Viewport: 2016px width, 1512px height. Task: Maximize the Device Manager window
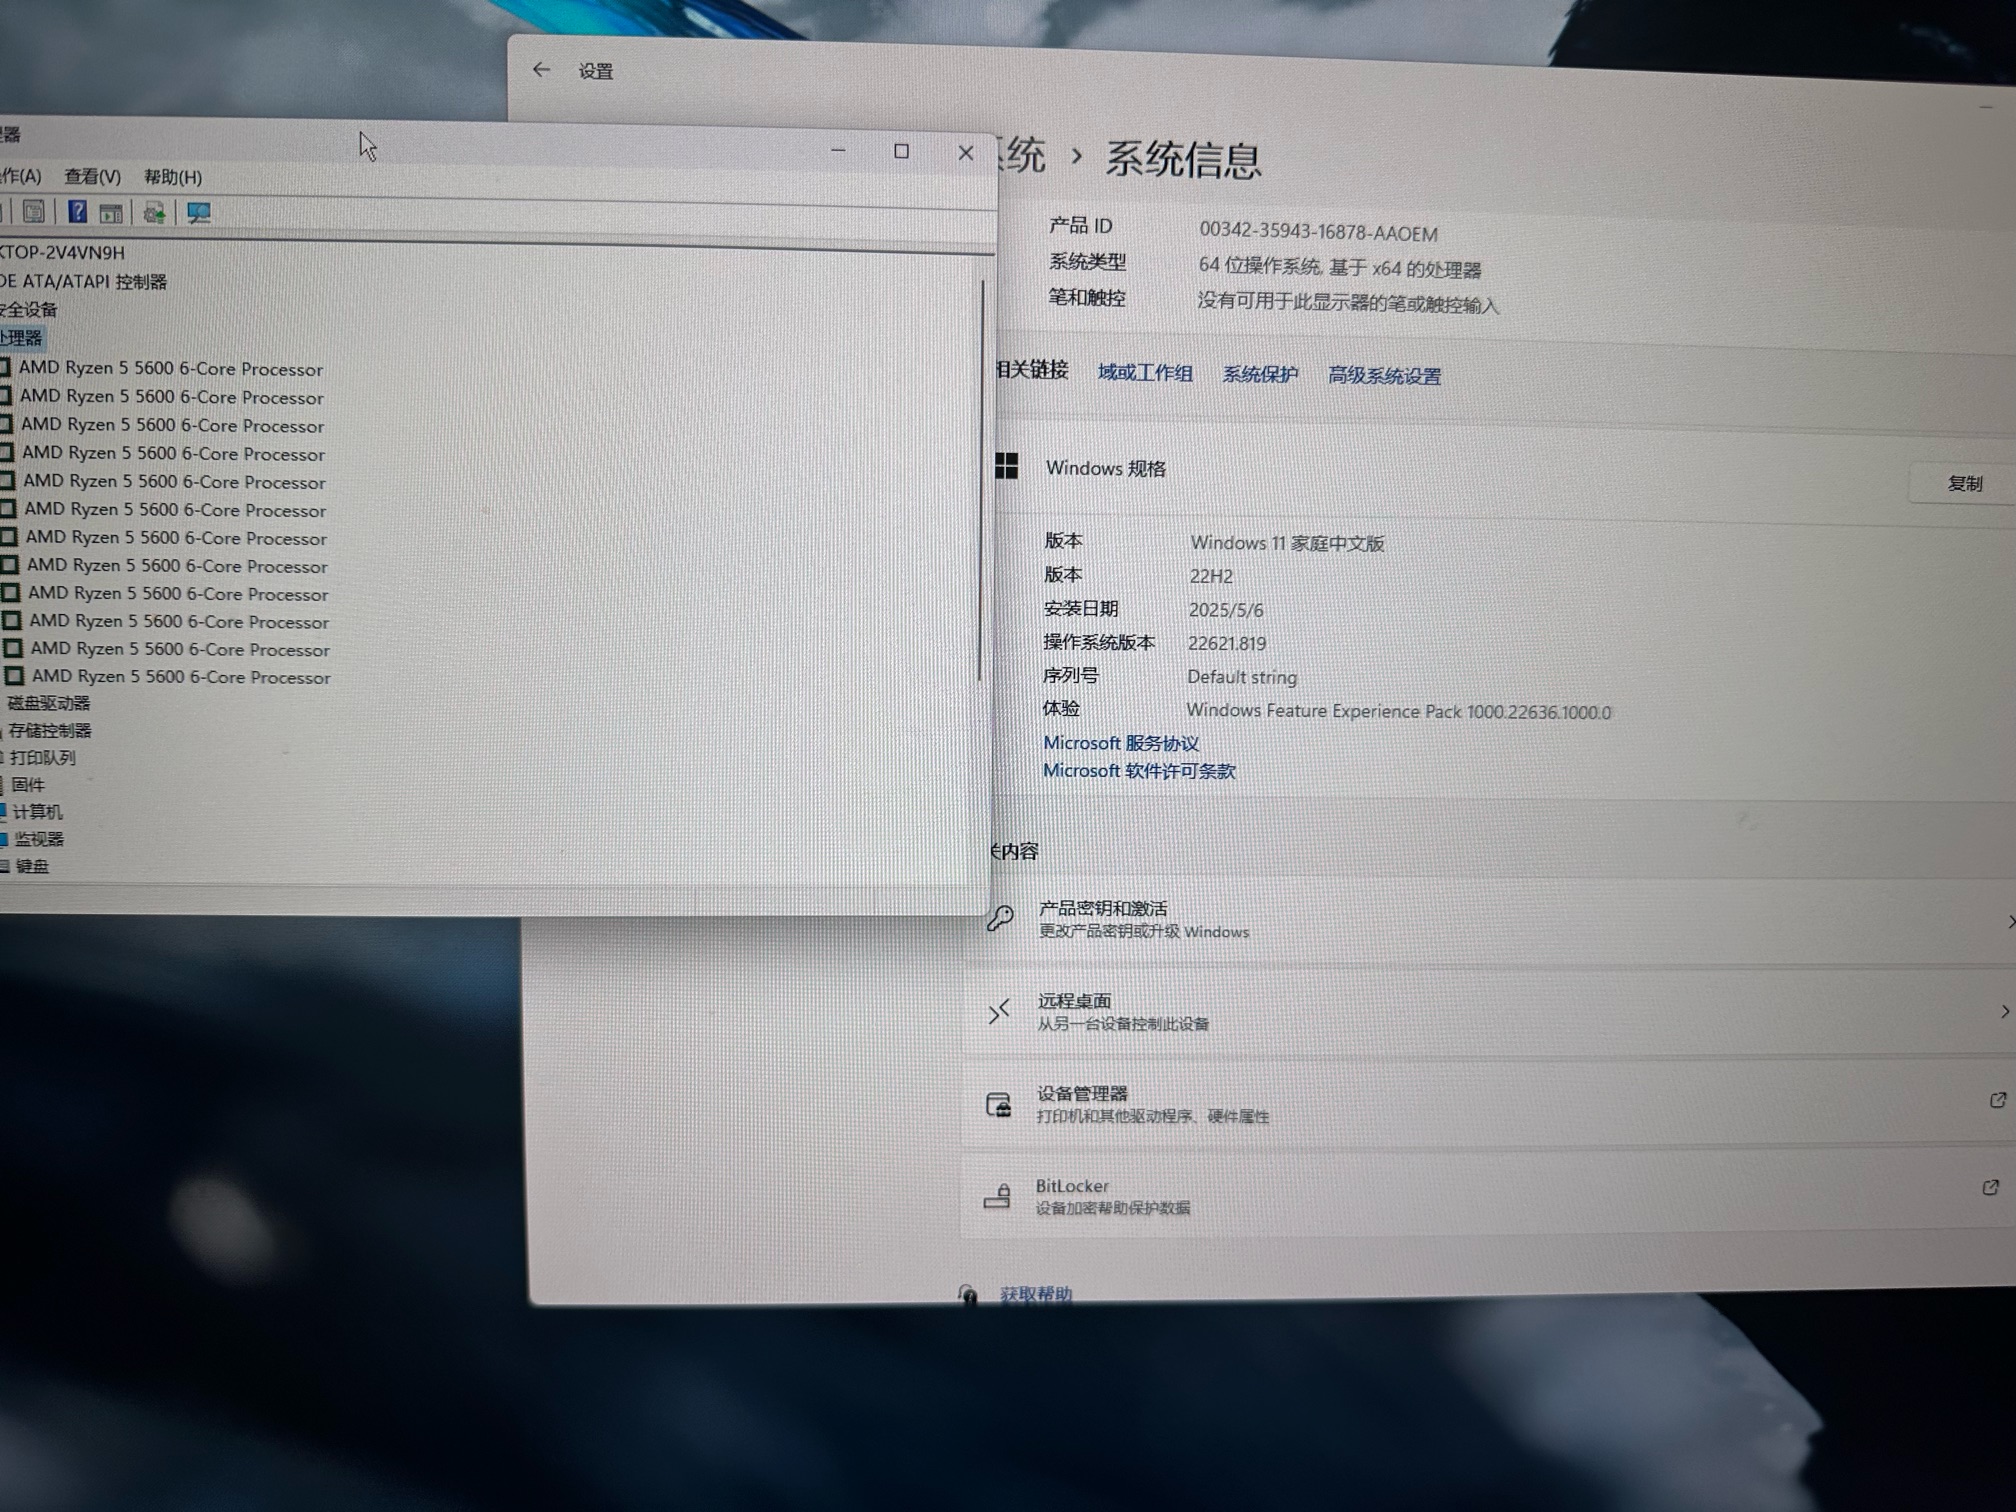click(x=901, y=151)
